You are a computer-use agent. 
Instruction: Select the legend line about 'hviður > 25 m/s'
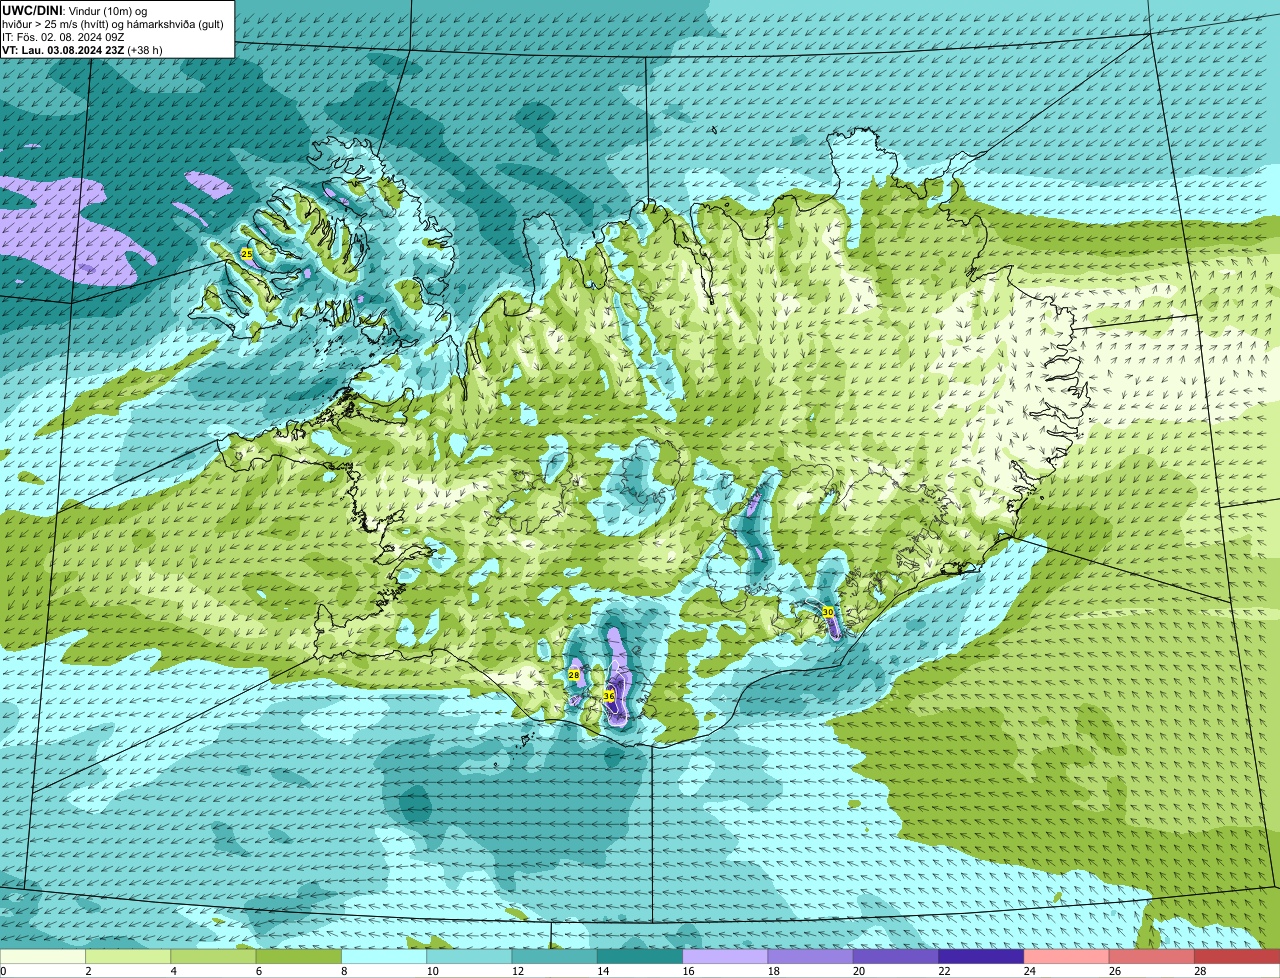(x=113, y=23)
